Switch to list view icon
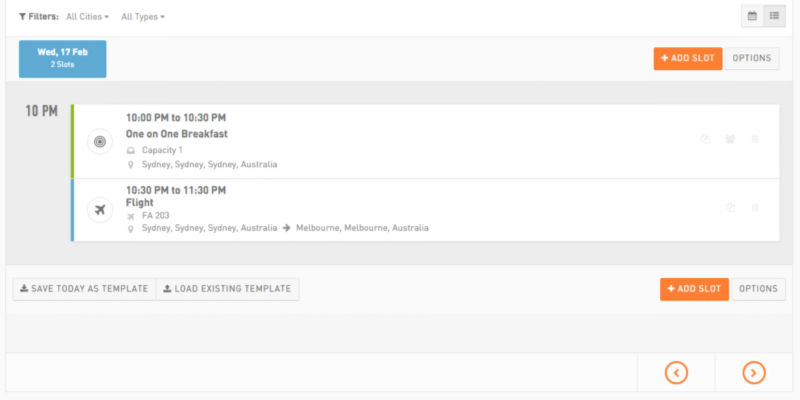800x400 pixels. click(x=774, y=16)
